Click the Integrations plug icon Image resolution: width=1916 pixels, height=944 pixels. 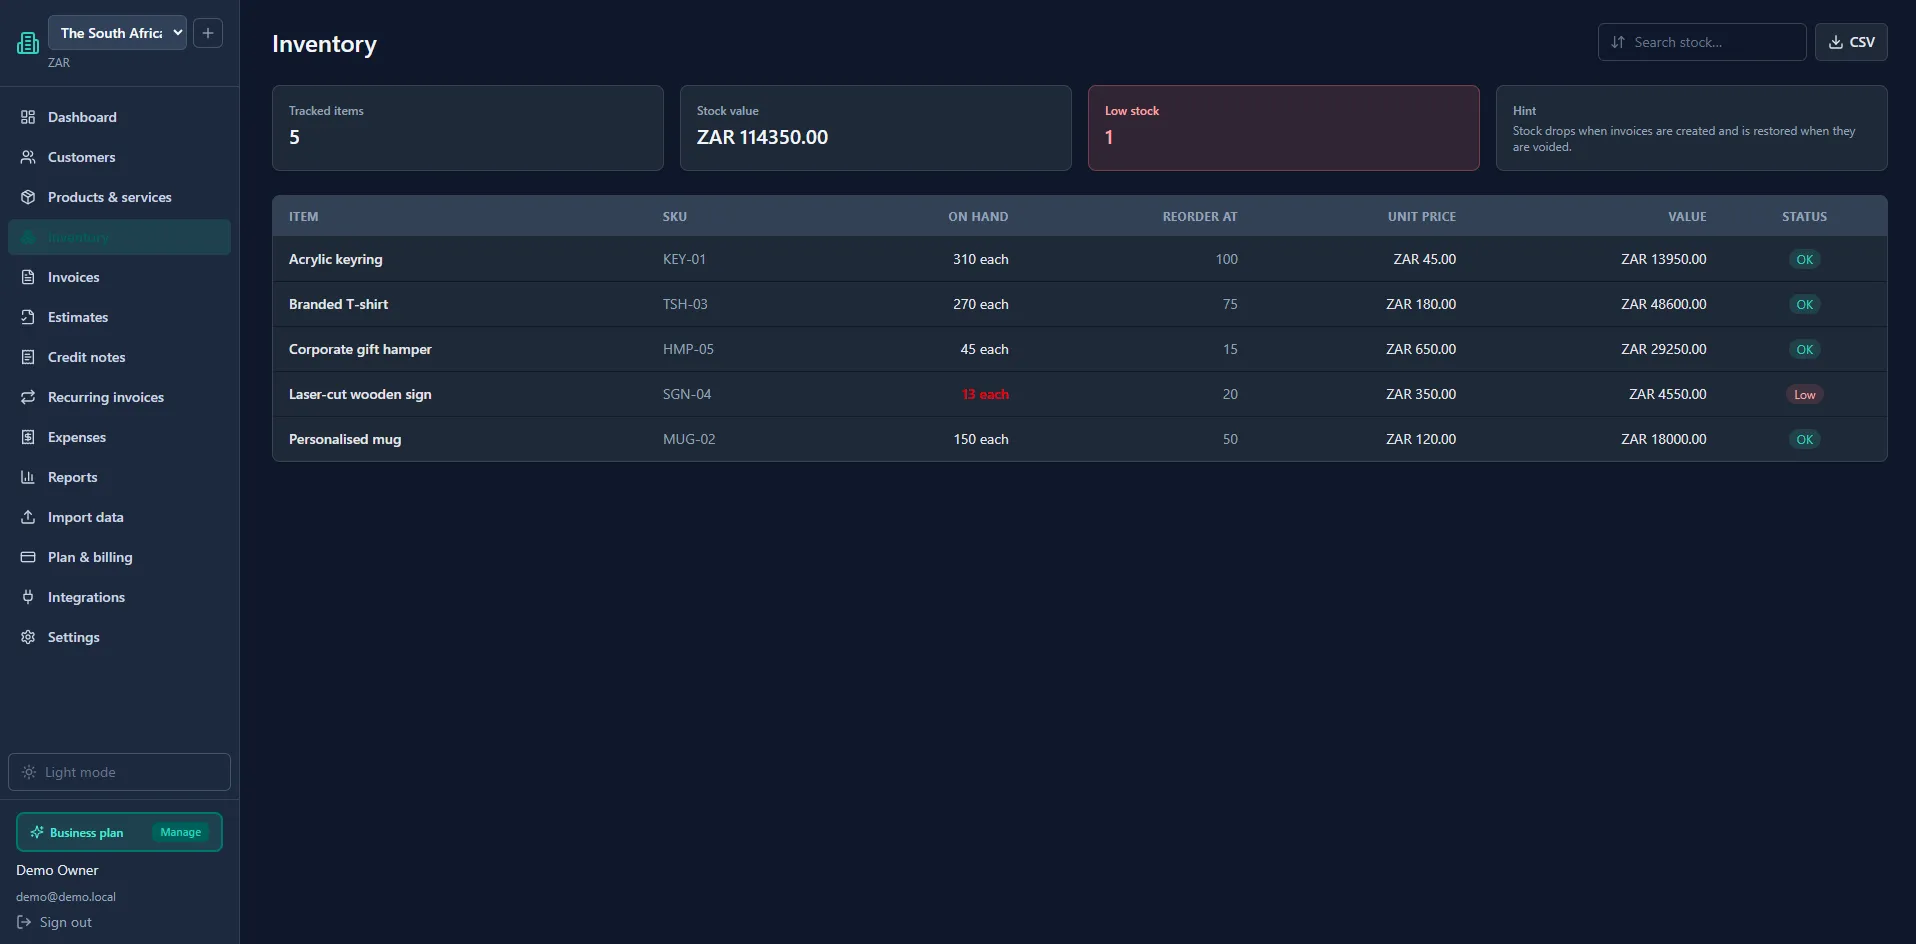tap(28, 597)
